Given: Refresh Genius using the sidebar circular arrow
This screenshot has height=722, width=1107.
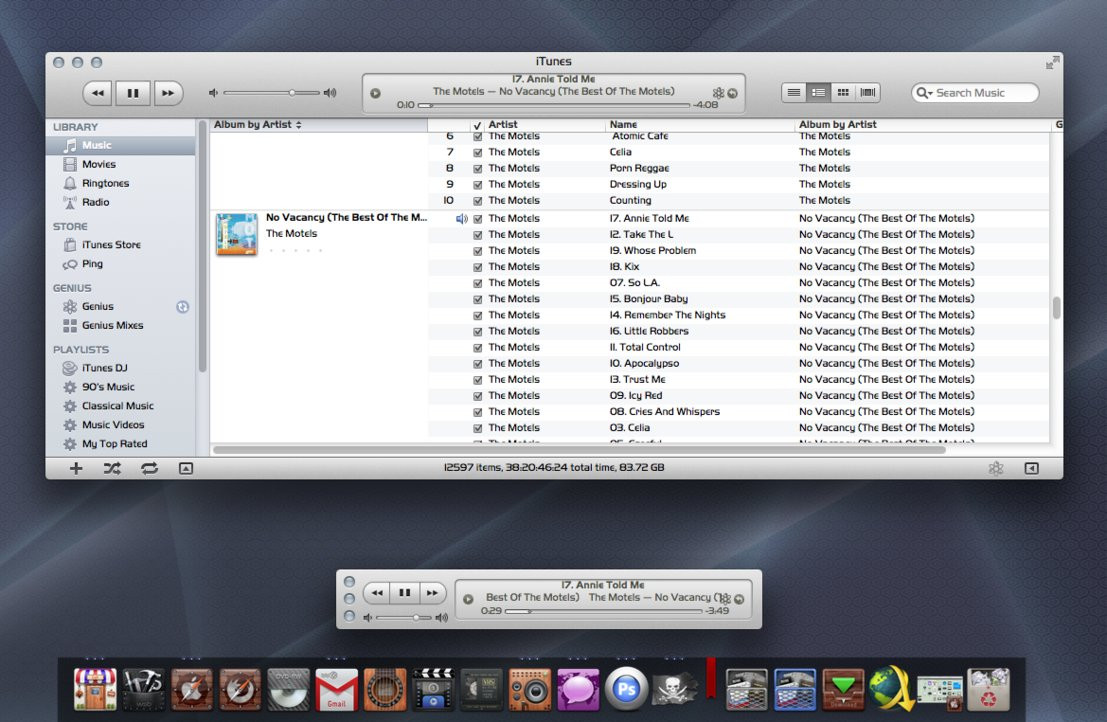Looking at the screenshot, I should [x=182, y=306].
